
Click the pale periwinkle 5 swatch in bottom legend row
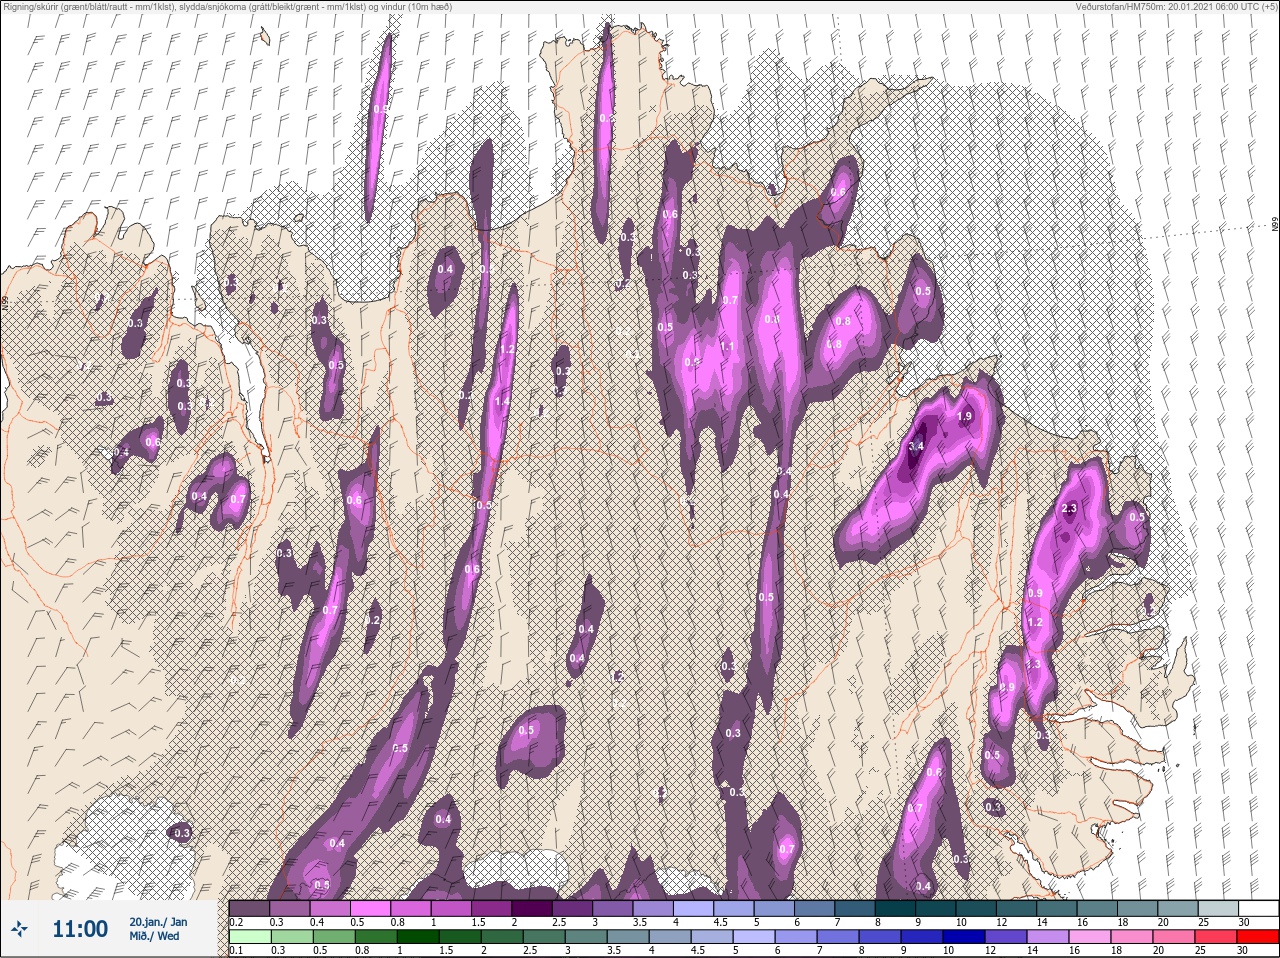click(x=754, y=937)
